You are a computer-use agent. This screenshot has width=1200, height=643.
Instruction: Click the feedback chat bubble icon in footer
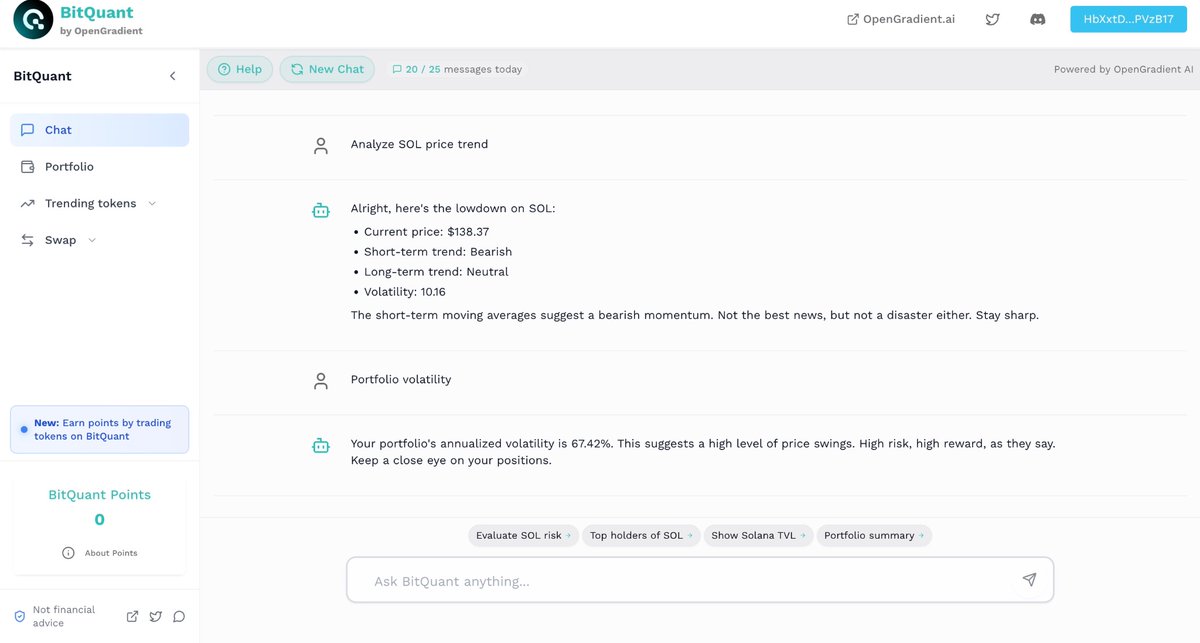coord(179,616)
